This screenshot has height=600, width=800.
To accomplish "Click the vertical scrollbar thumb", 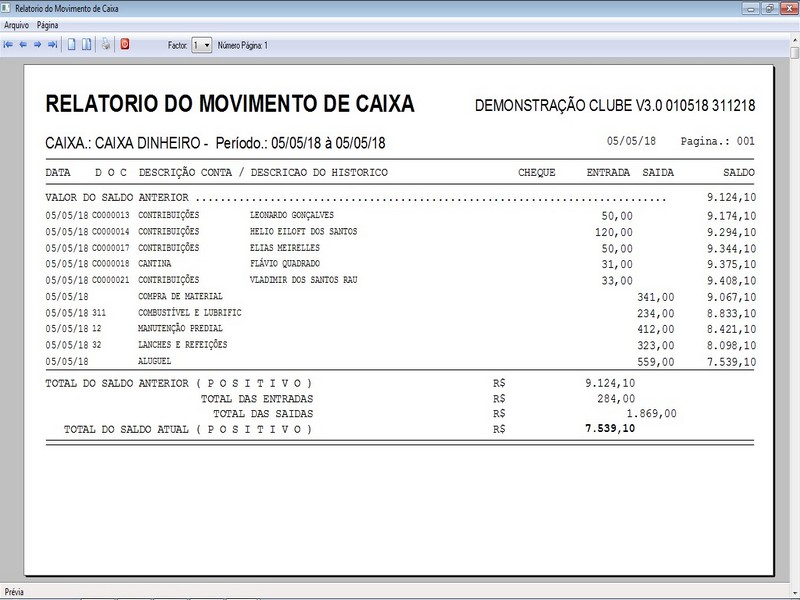I will [795, 53].
